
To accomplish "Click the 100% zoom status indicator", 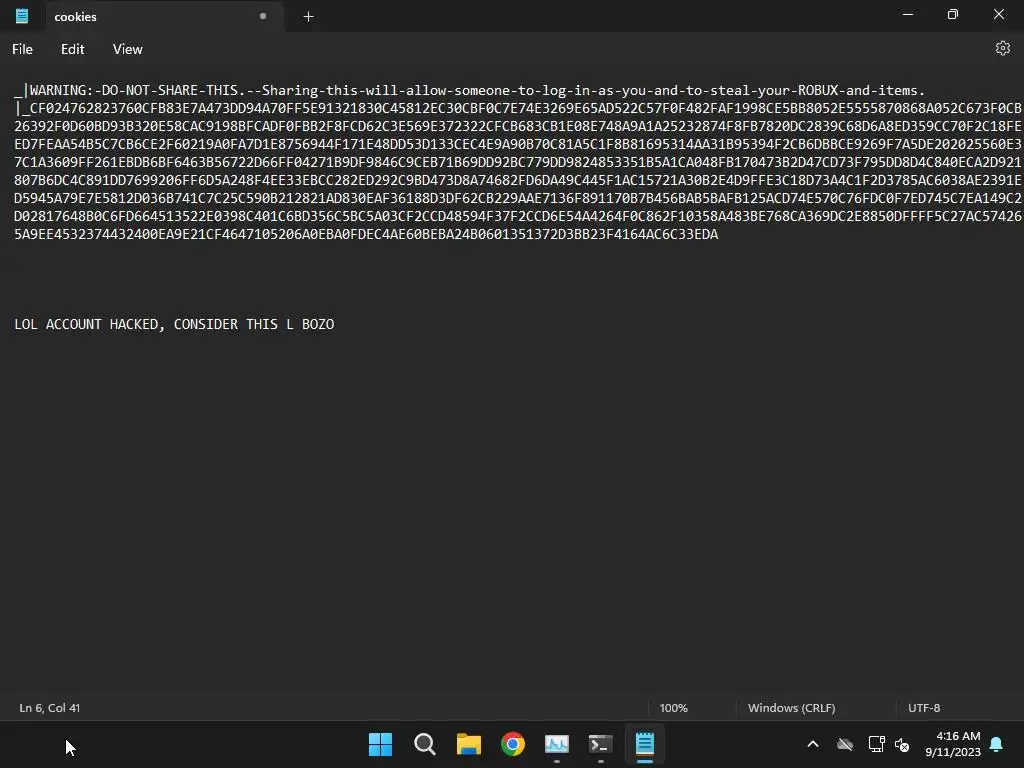I will point(673,708).
